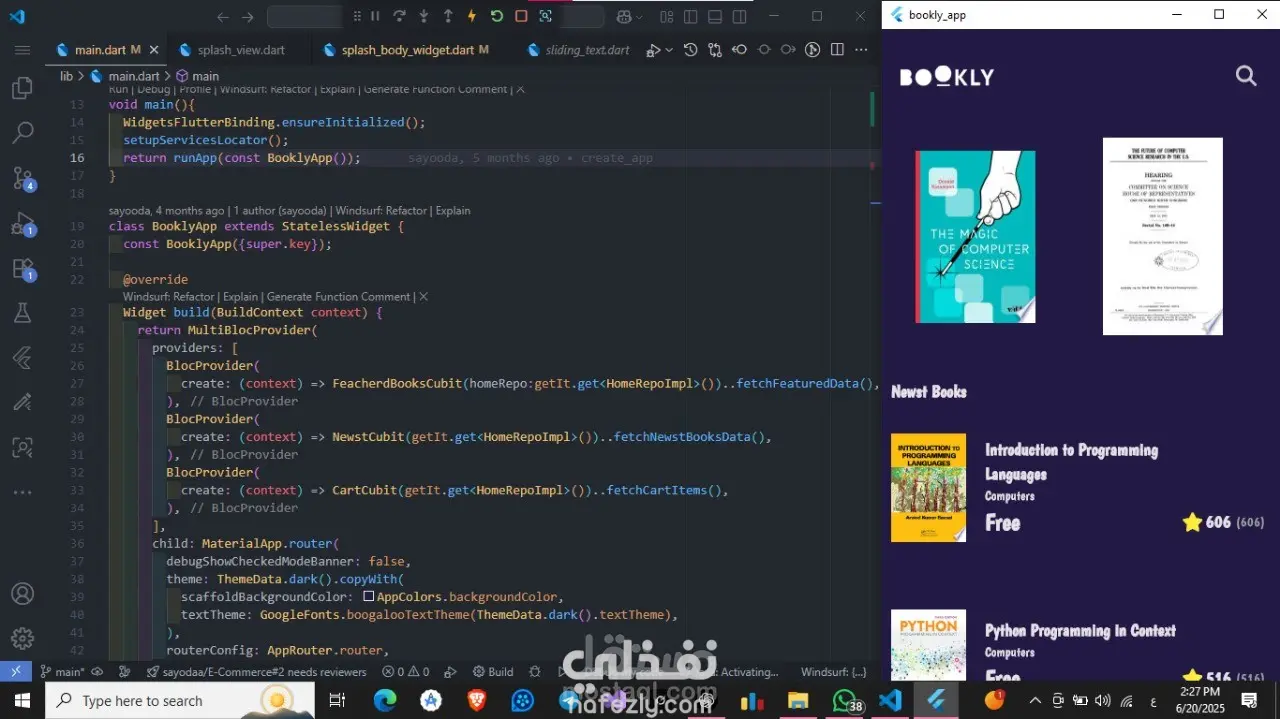
Task: Pause the debug session
Action: 375,16
